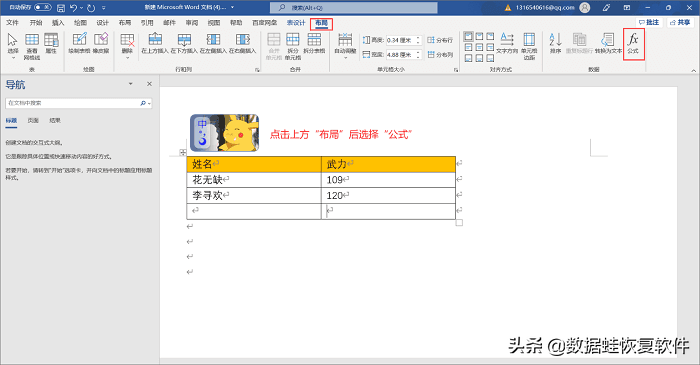Click the title bar 搜索 search box
Viewport: 700px width, 365px height.
(354, 8)
